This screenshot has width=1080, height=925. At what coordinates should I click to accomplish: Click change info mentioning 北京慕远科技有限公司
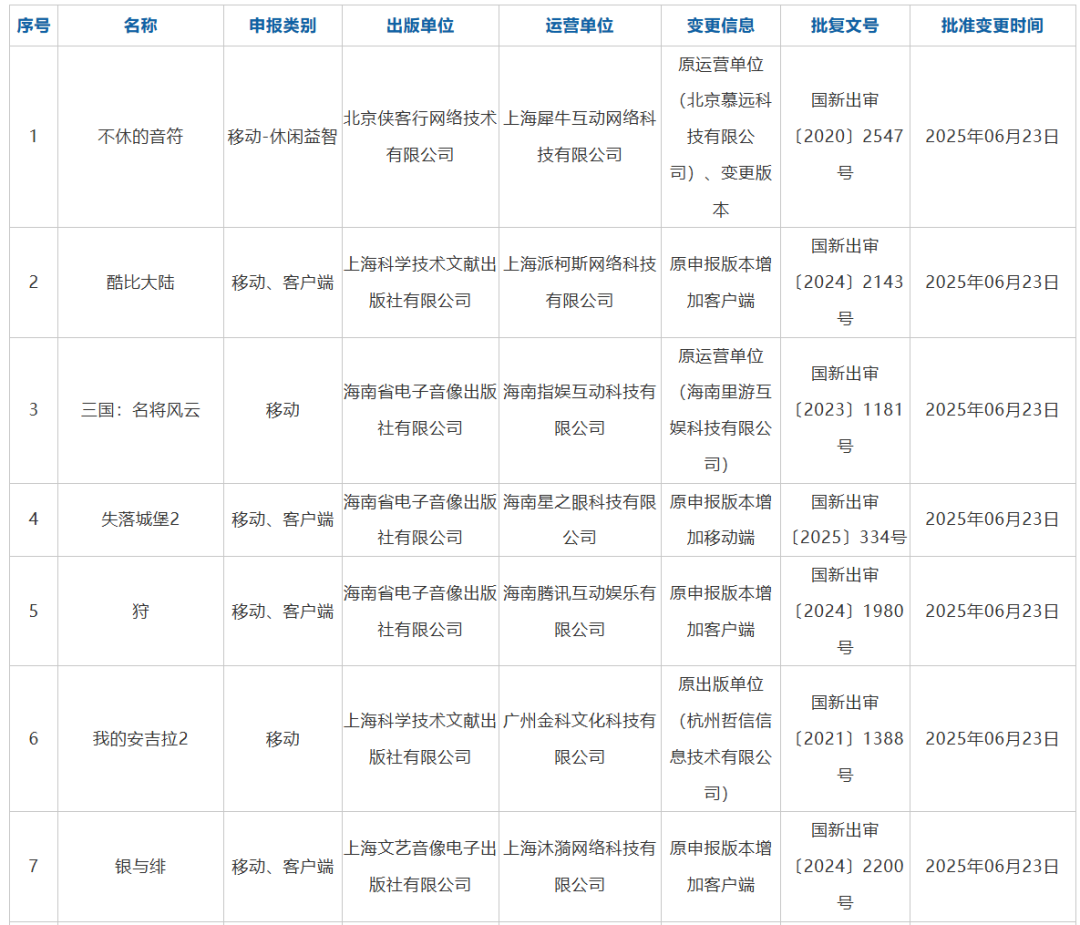tap(720, 136)
